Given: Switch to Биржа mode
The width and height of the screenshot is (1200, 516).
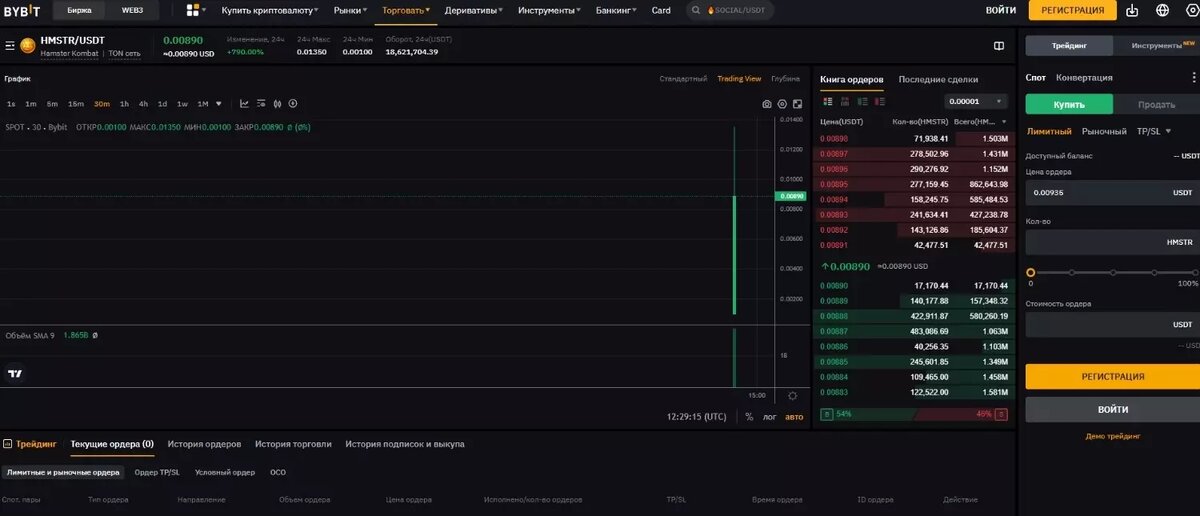Looking at the screenshot, I should (x=79, y=10).
